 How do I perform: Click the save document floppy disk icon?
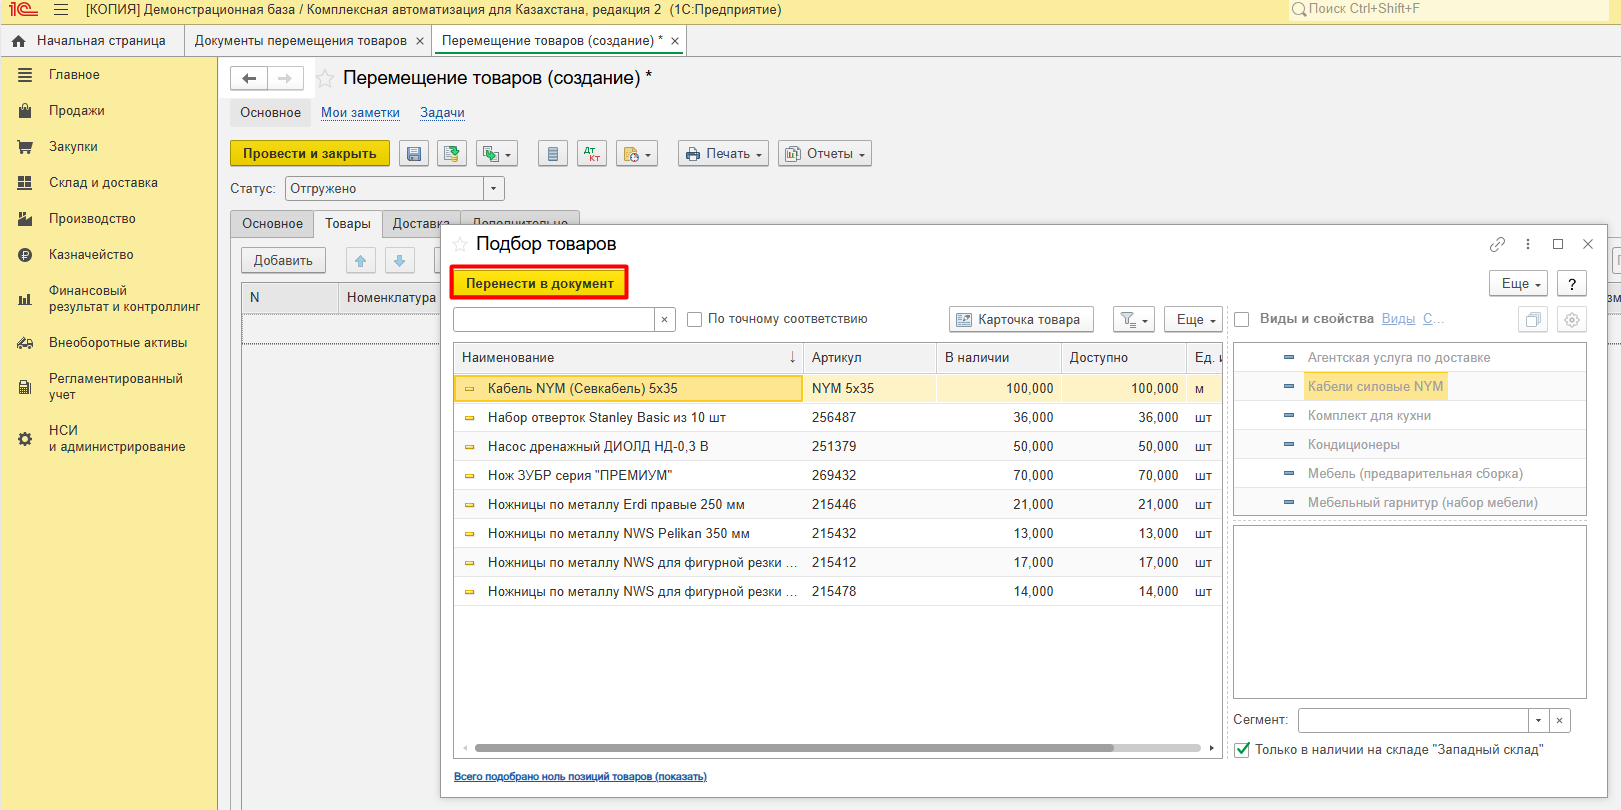click(x=414, y=154)
